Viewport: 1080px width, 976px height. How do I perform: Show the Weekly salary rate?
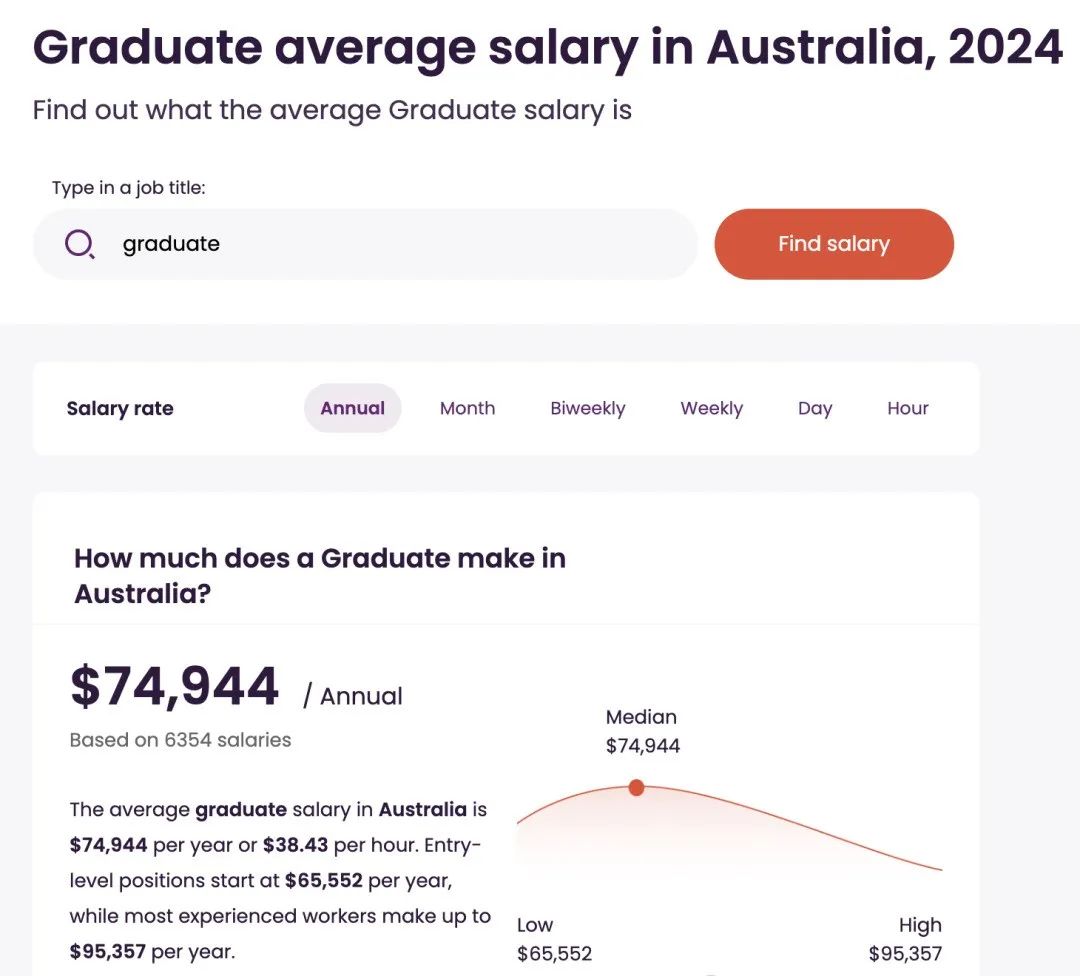[711, 408]
